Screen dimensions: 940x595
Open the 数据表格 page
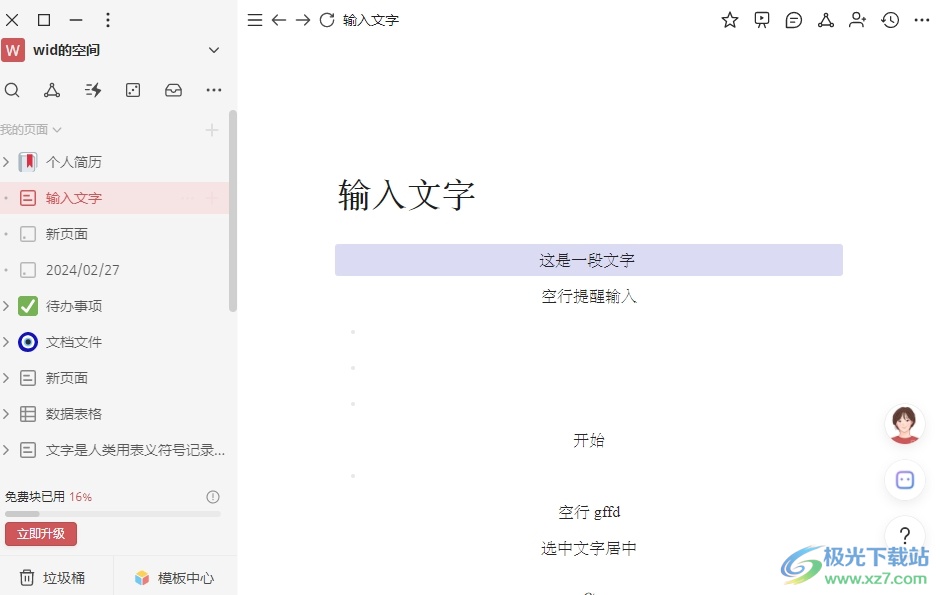pos(74,414)
